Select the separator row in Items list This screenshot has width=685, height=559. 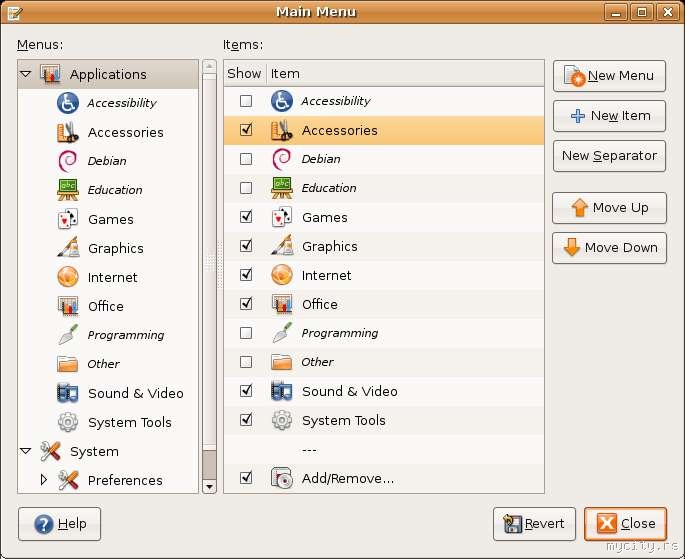[x=384, y=449]
